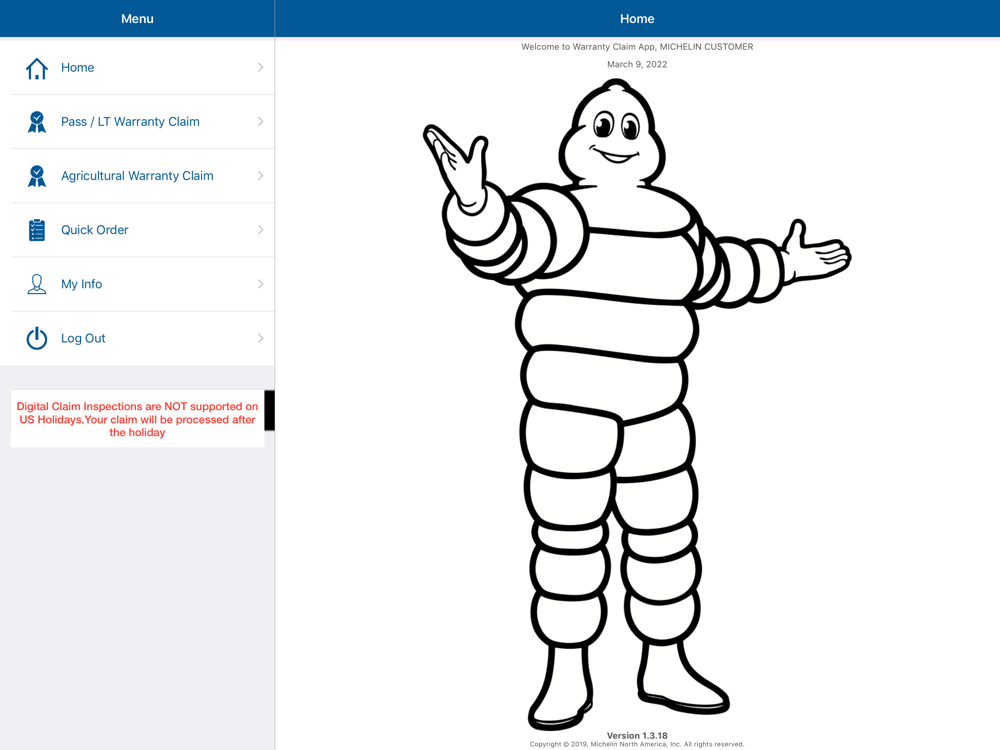Screen dimensions: 1000x750
Task: Click the chevron on the Log Out row
Action: coord(260,339)
